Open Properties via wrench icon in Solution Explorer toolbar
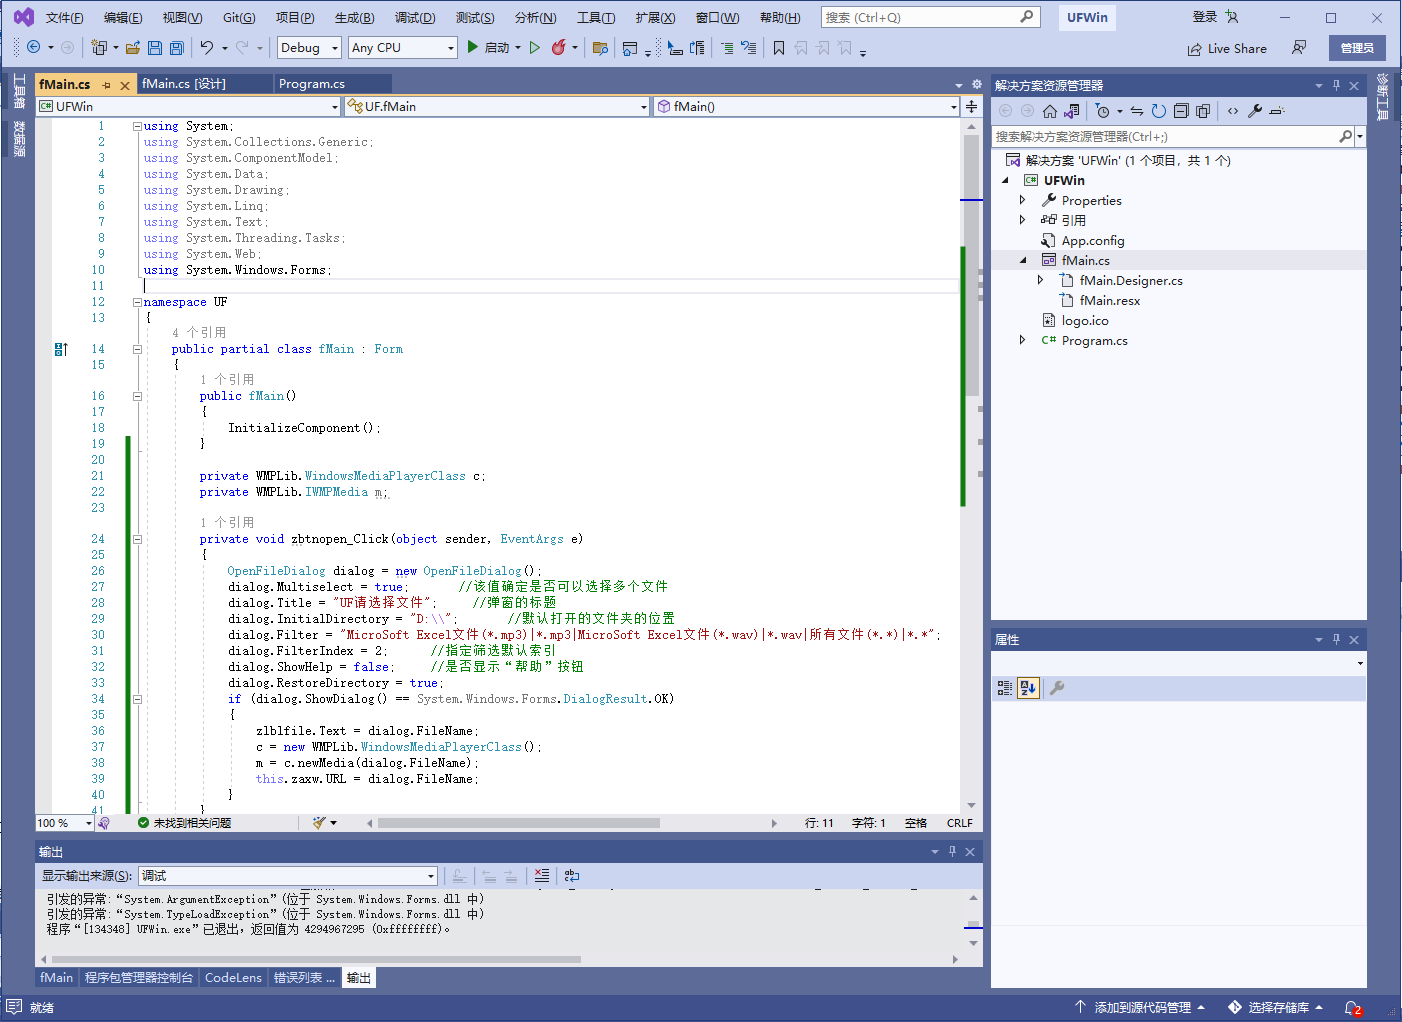The width and height of the screenshot is (1402, 1022). [x=1255, y=111]
